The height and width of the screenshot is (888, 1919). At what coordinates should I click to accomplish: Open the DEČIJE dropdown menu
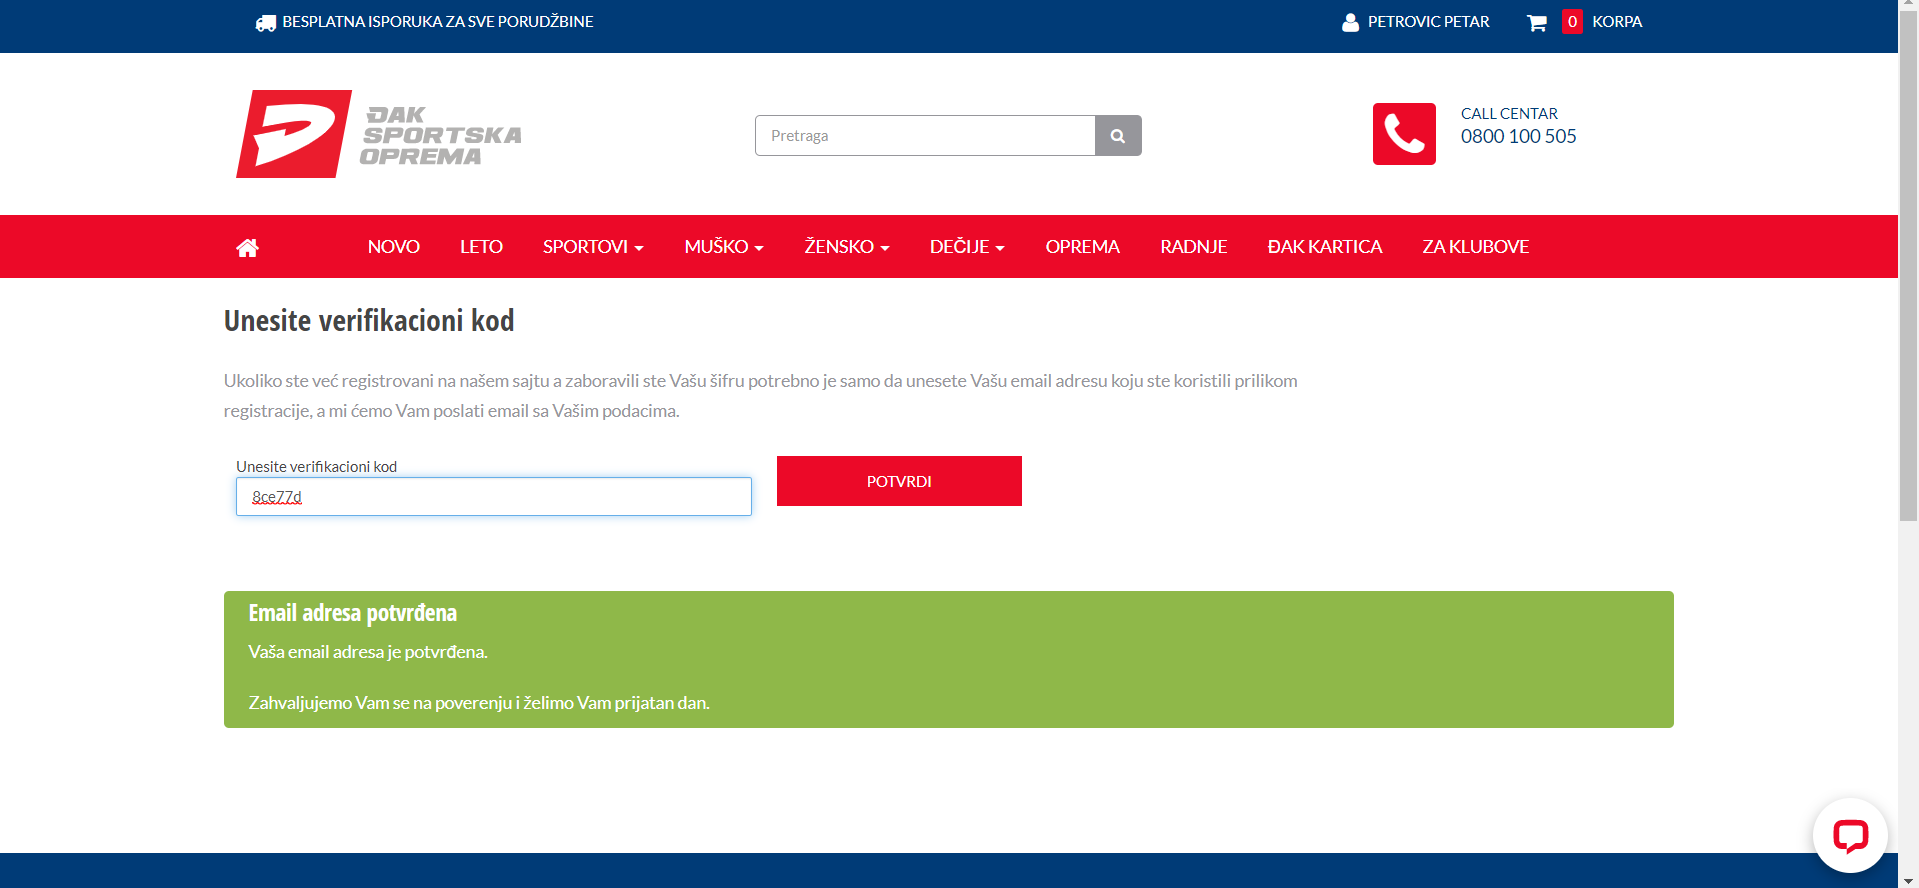point(966,247)
